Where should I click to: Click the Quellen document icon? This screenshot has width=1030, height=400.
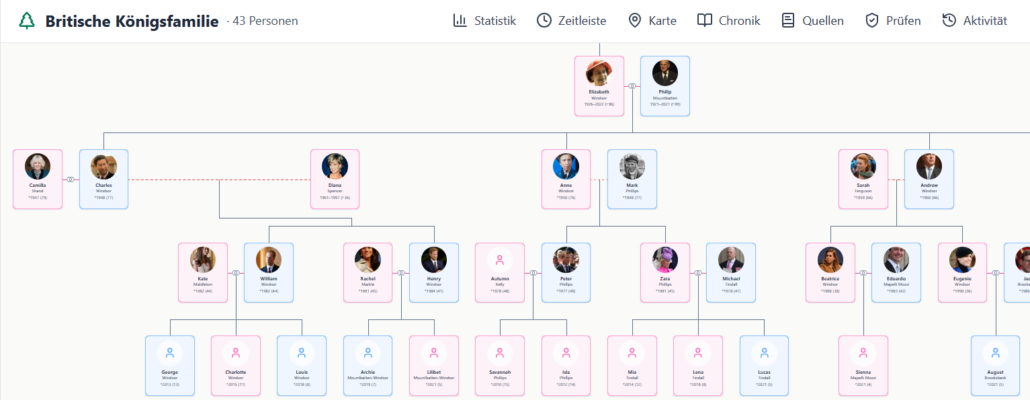[788, 20]
